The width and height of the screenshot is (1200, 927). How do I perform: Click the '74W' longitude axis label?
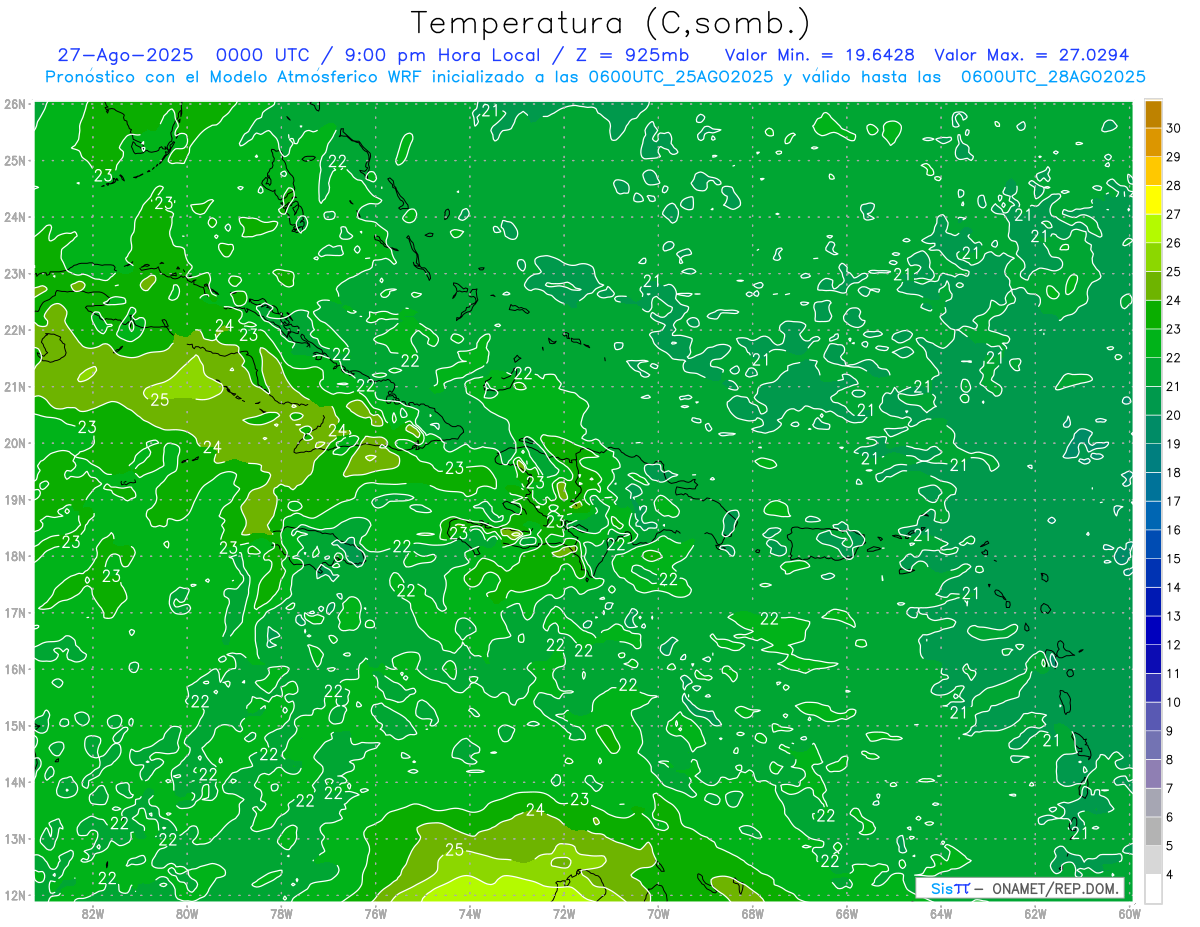click(469, 913)
